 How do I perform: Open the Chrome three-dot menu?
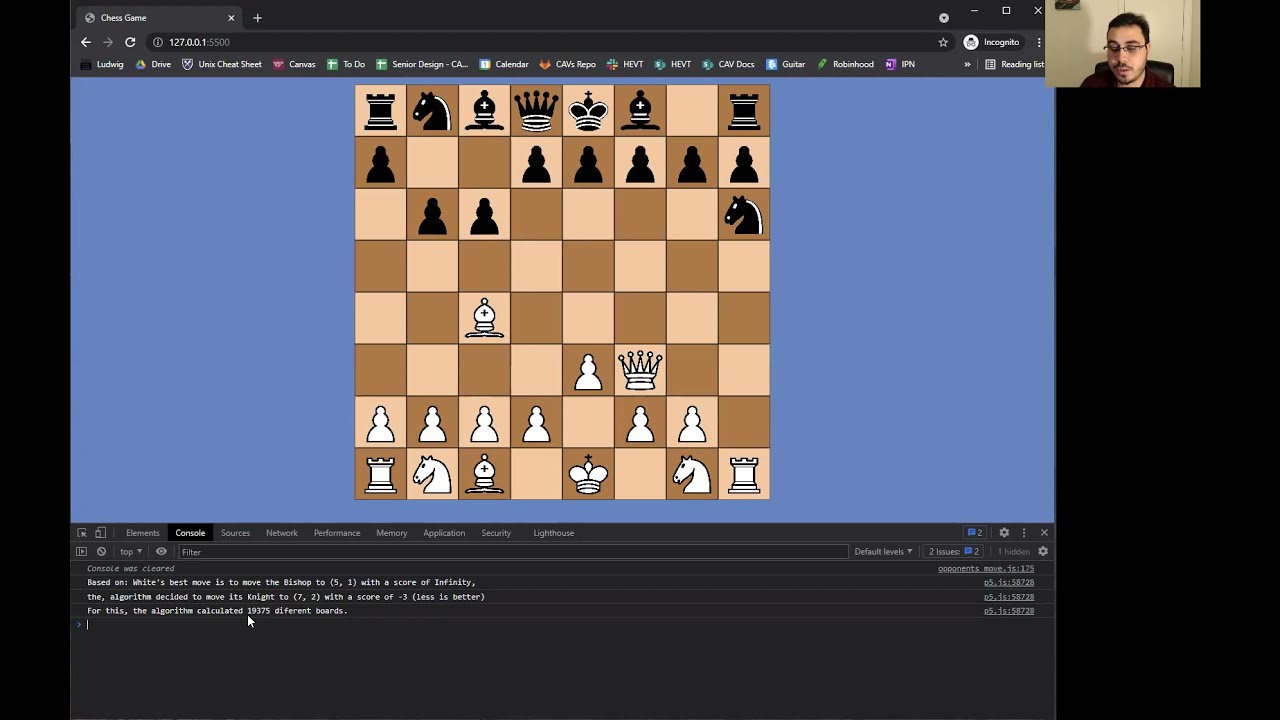(x=1039, y=42)
